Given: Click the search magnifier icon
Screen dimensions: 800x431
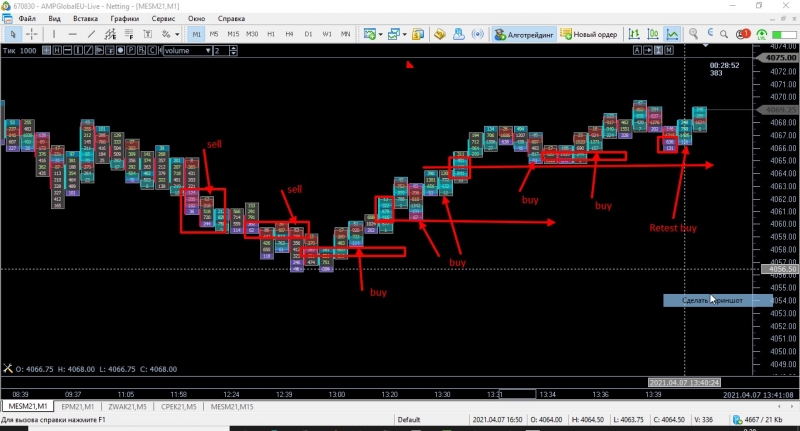Looking at the screenshot, I should (723, 34).
